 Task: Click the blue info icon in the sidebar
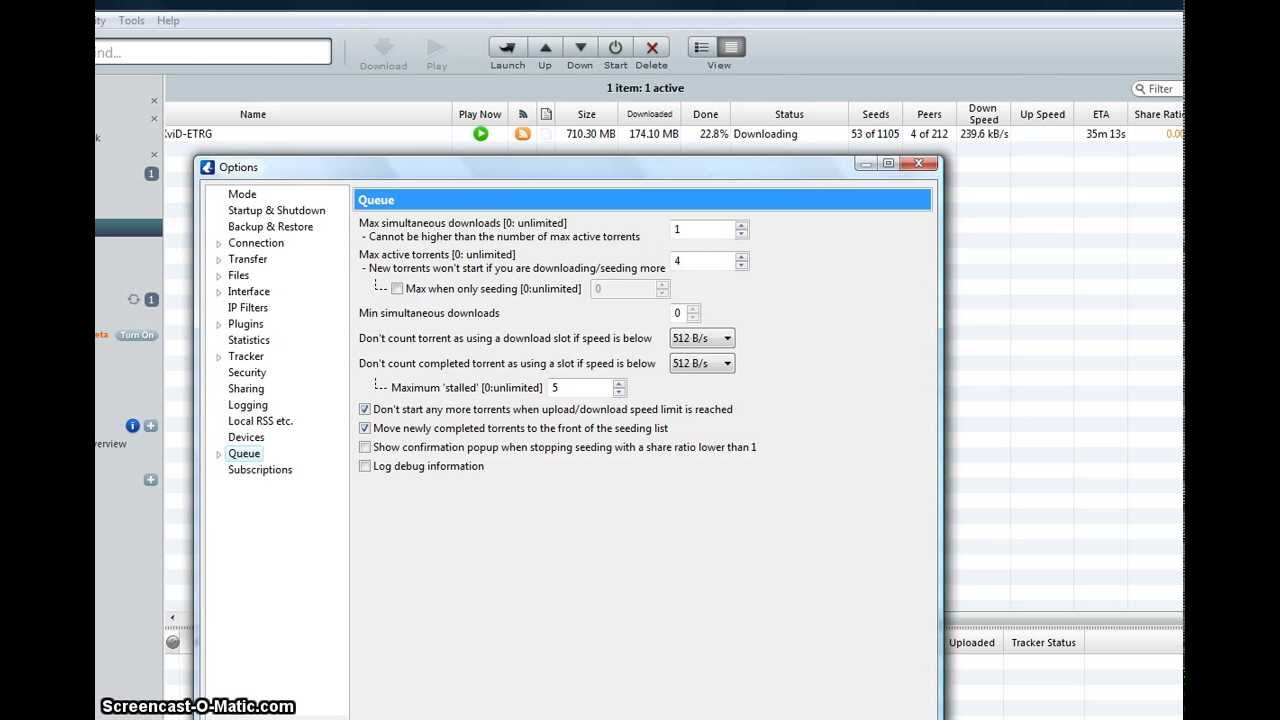coord(132,426)
